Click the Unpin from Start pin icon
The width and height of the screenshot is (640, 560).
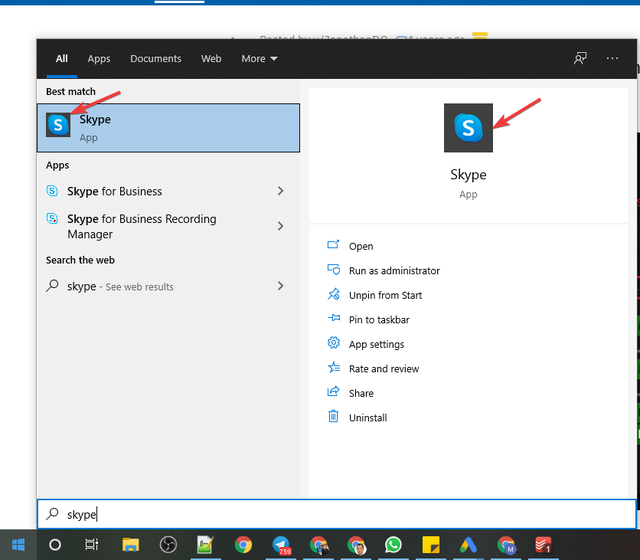pyautogui.click(x=333, y=294)
